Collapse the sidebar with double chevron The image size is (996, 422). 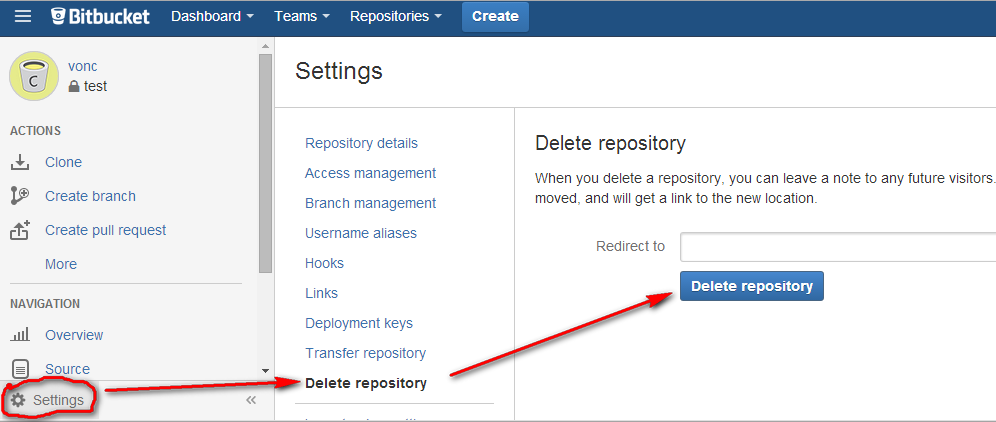pos(251,400)
